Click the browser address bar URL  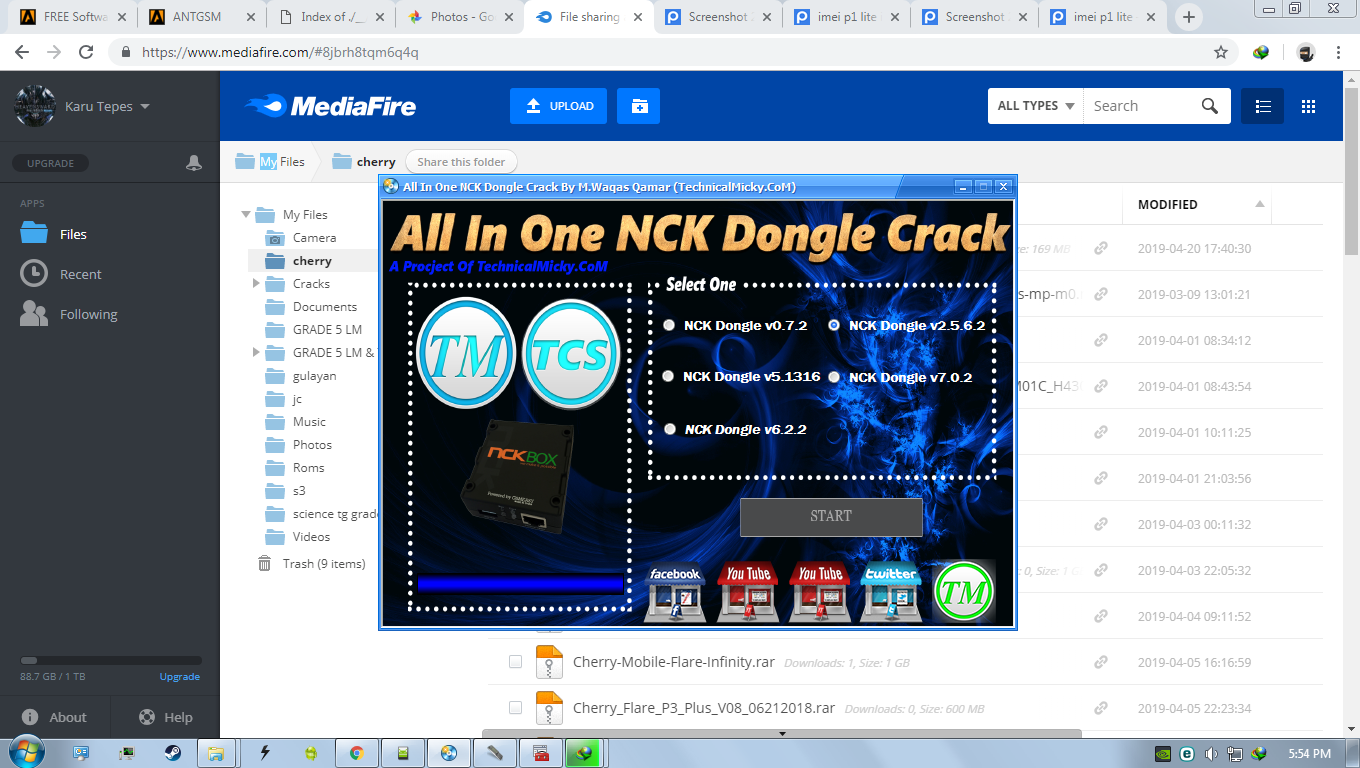280,52
